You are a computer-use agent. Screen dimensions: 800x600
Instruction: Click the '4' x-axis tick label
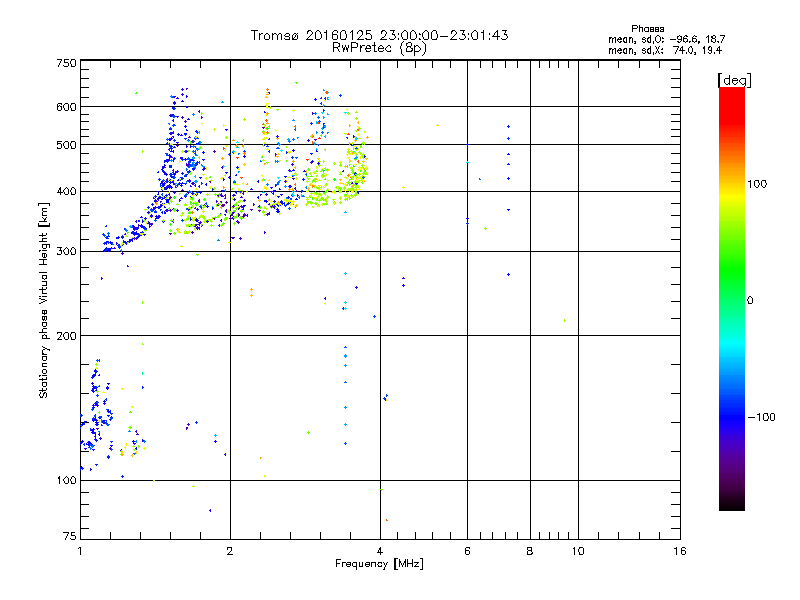380,551
